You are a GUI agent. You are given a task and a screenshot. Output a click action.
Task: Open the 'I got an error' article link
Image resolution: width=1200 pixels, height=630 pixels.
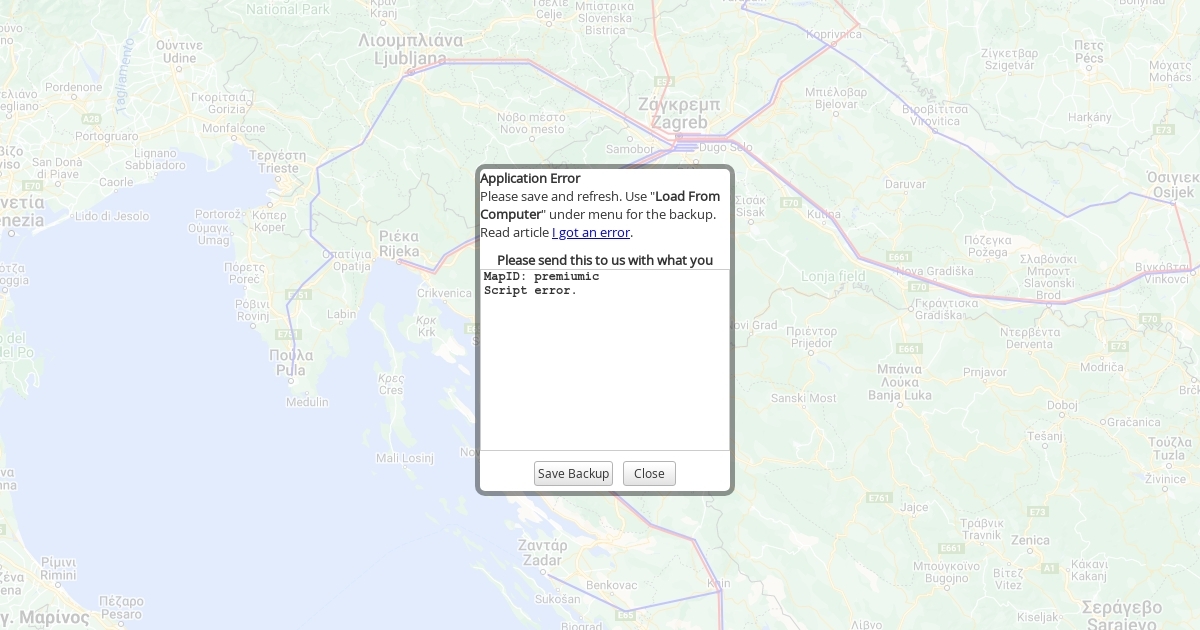(591, 232)
